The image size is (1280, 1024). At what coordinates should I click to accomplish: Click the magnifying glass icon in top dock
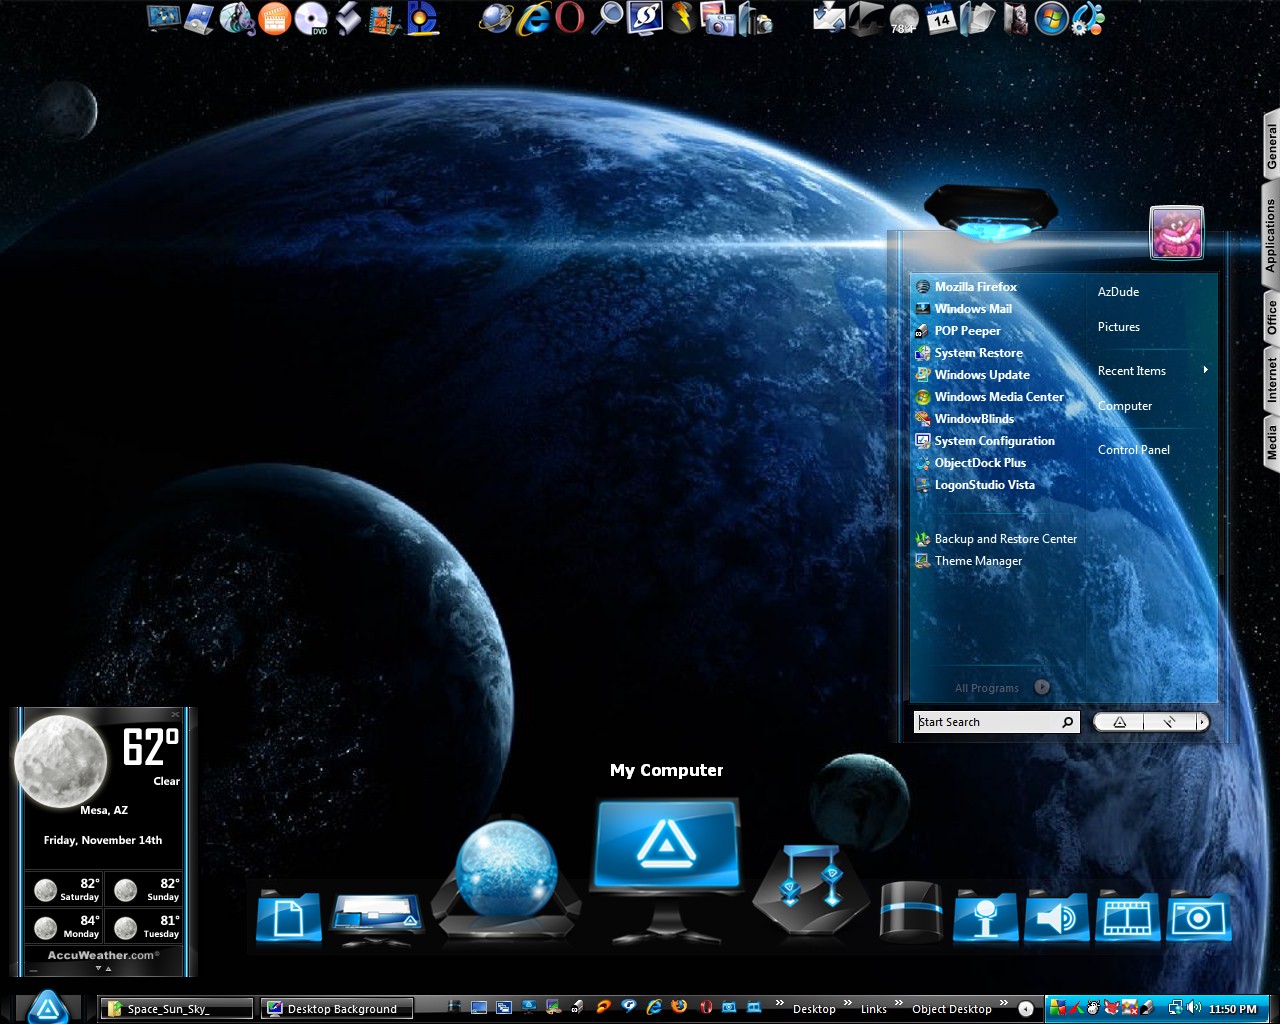(607, 18)
